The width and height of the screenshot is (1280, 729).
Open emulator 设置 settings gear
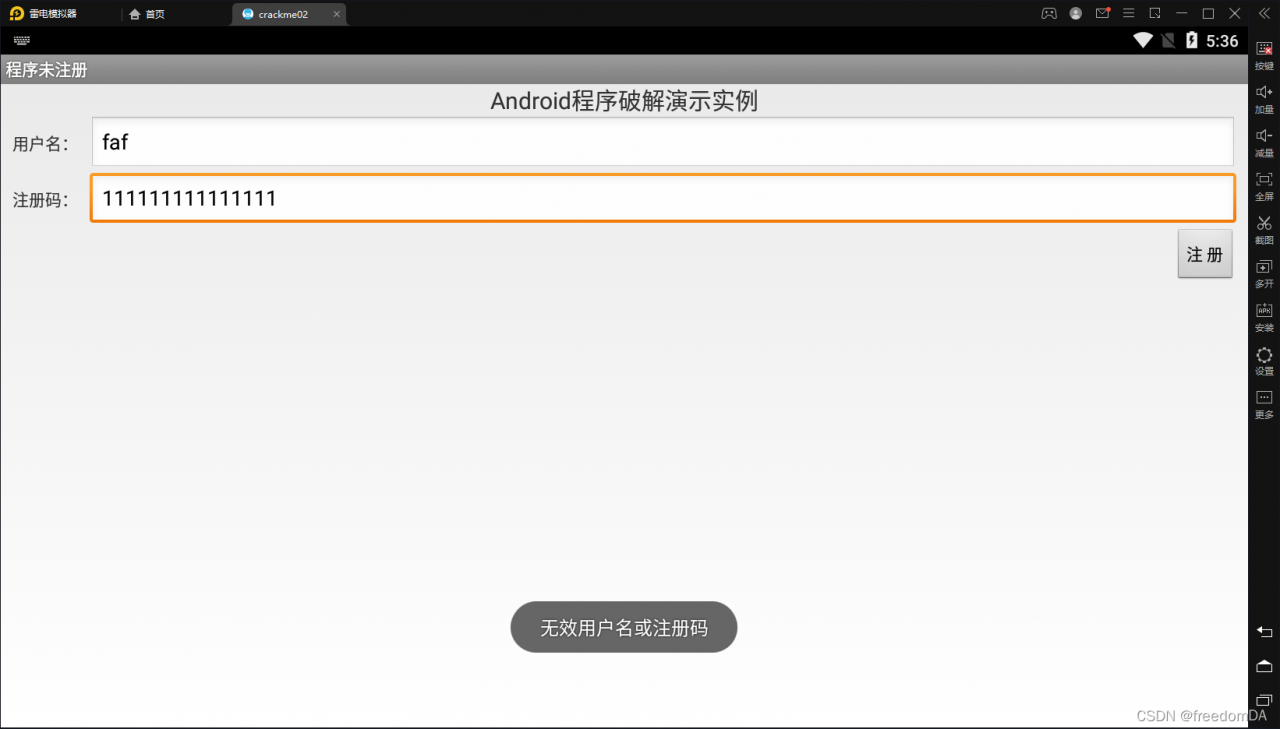point(1264,360)
